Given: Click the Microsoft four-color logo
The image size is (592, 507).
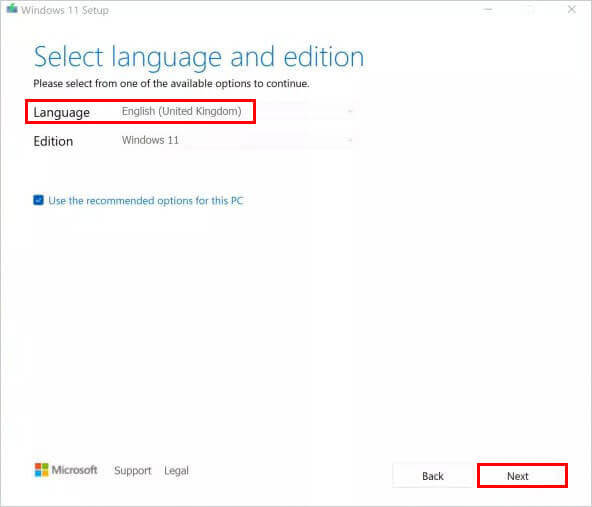Looking at the screenshot, I should 42,470.
